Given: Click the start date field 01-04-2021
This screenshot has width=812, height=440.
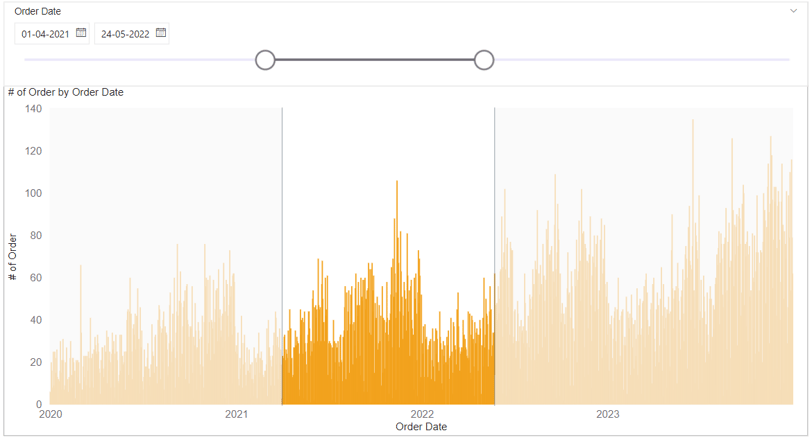Looking at the screenshot, I should point(52,34).
